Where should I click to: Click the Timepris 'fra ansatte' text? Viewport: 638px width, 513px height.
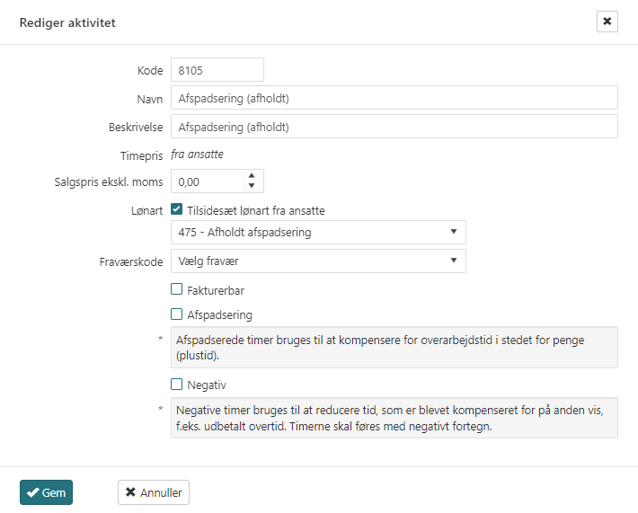tap(197, 154)
